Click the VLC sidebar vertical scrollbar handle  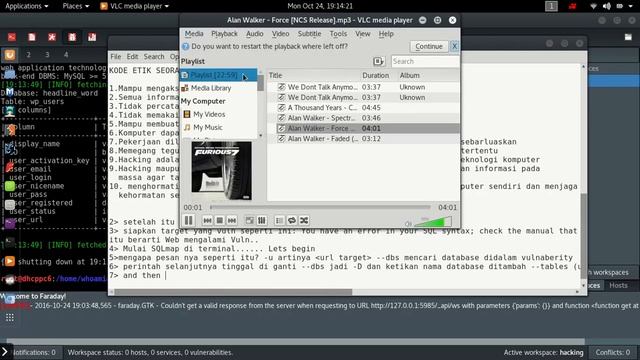tap(261, 83)
